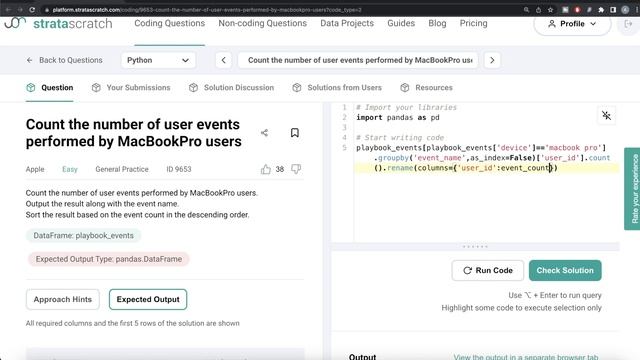
Task: Upvote the question with thumbs up
Action: click(266, 169)
